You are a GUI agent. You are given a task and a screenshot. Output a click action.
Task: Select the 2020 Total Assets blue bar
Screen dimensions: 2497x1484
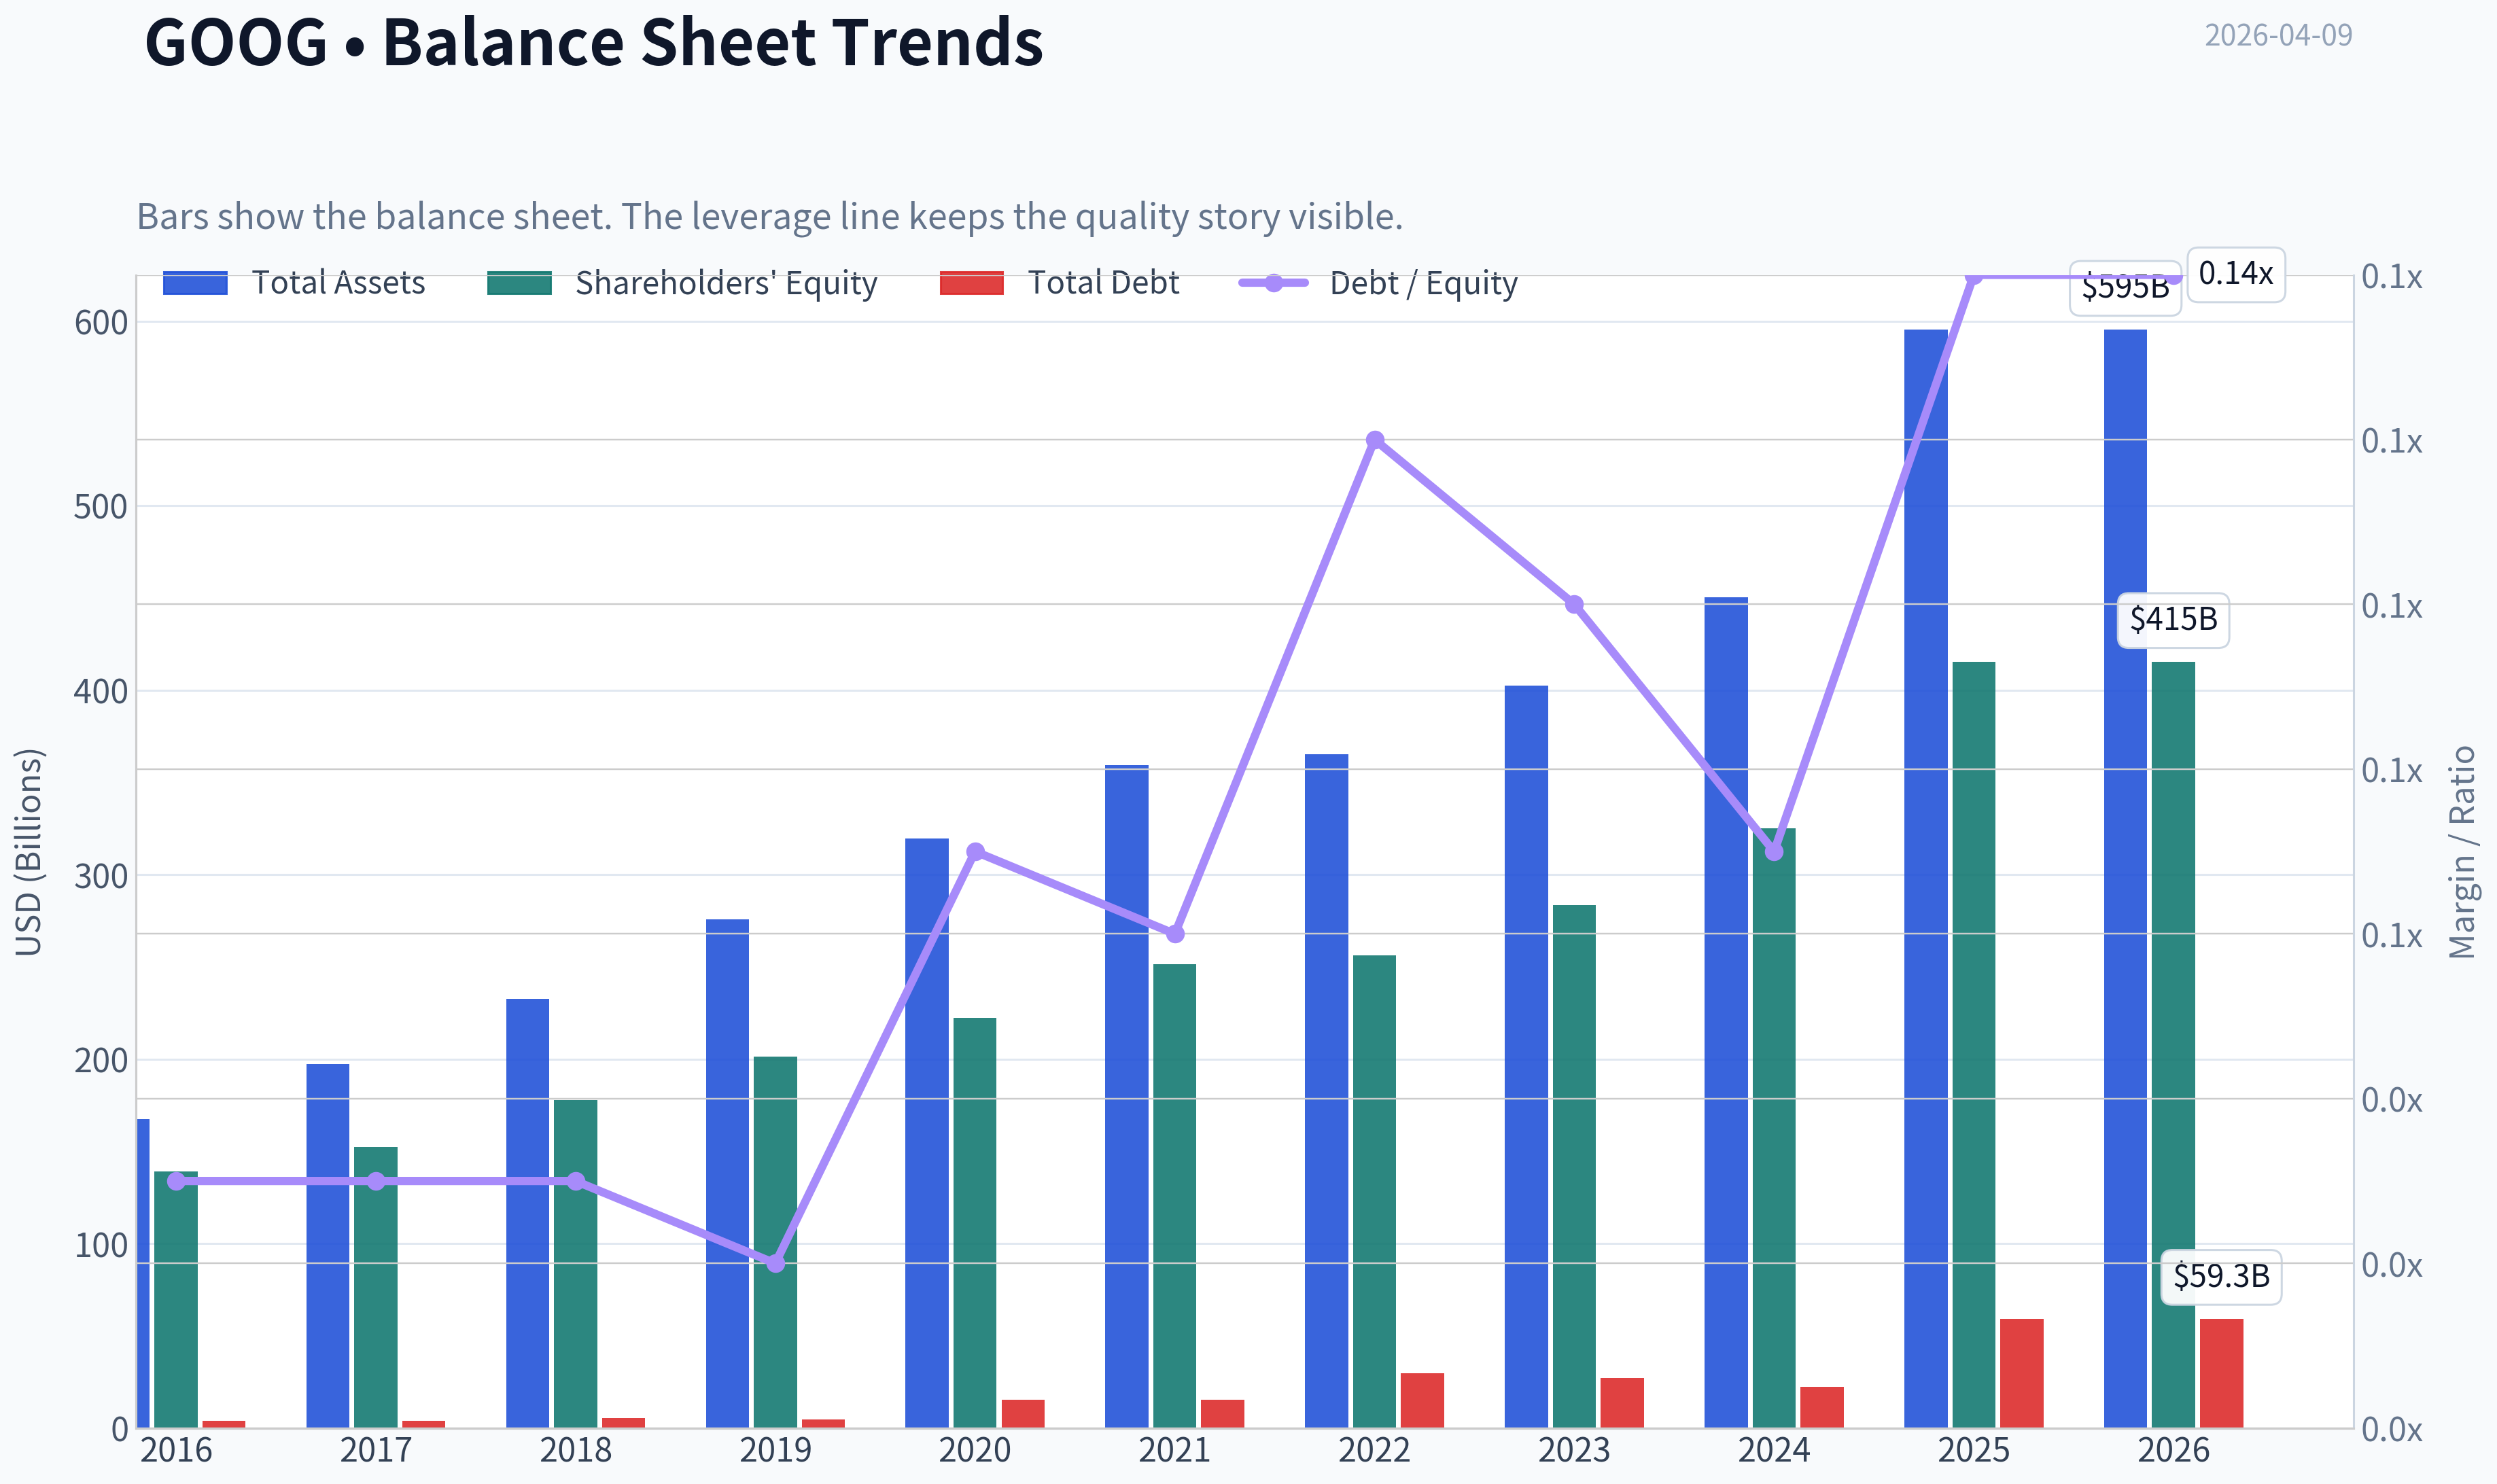(927, 1133)
